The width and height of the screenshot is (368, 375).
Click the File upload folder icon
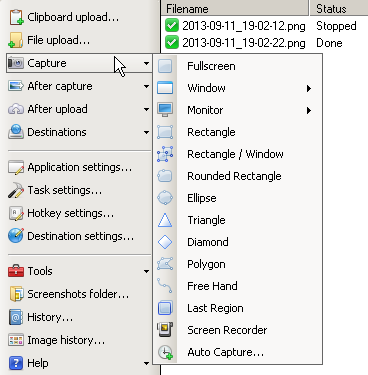click(16, 40)
